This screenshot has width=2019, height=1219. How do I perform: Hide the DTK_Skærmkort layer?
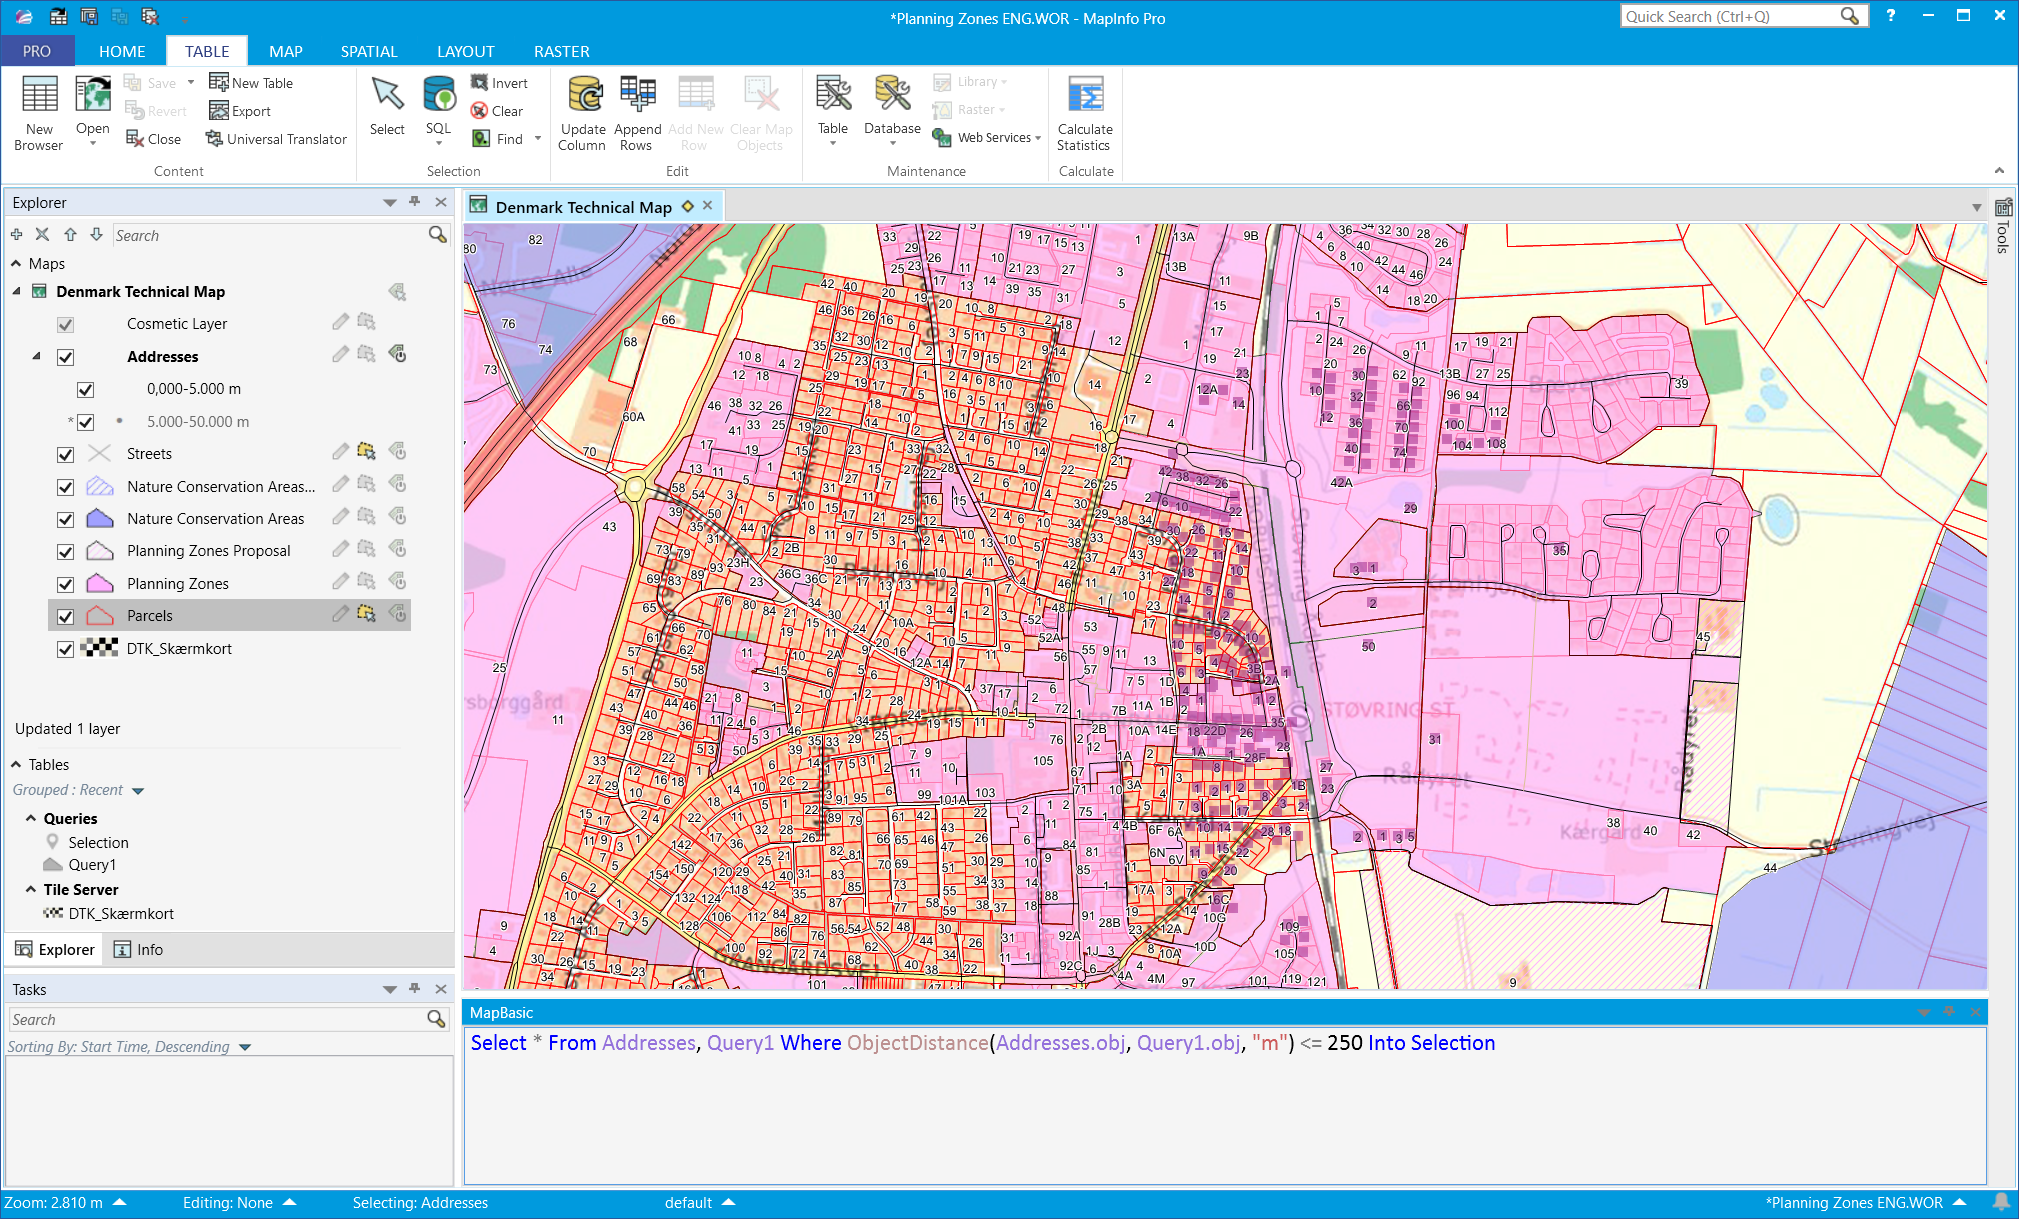tap(66, 649)
